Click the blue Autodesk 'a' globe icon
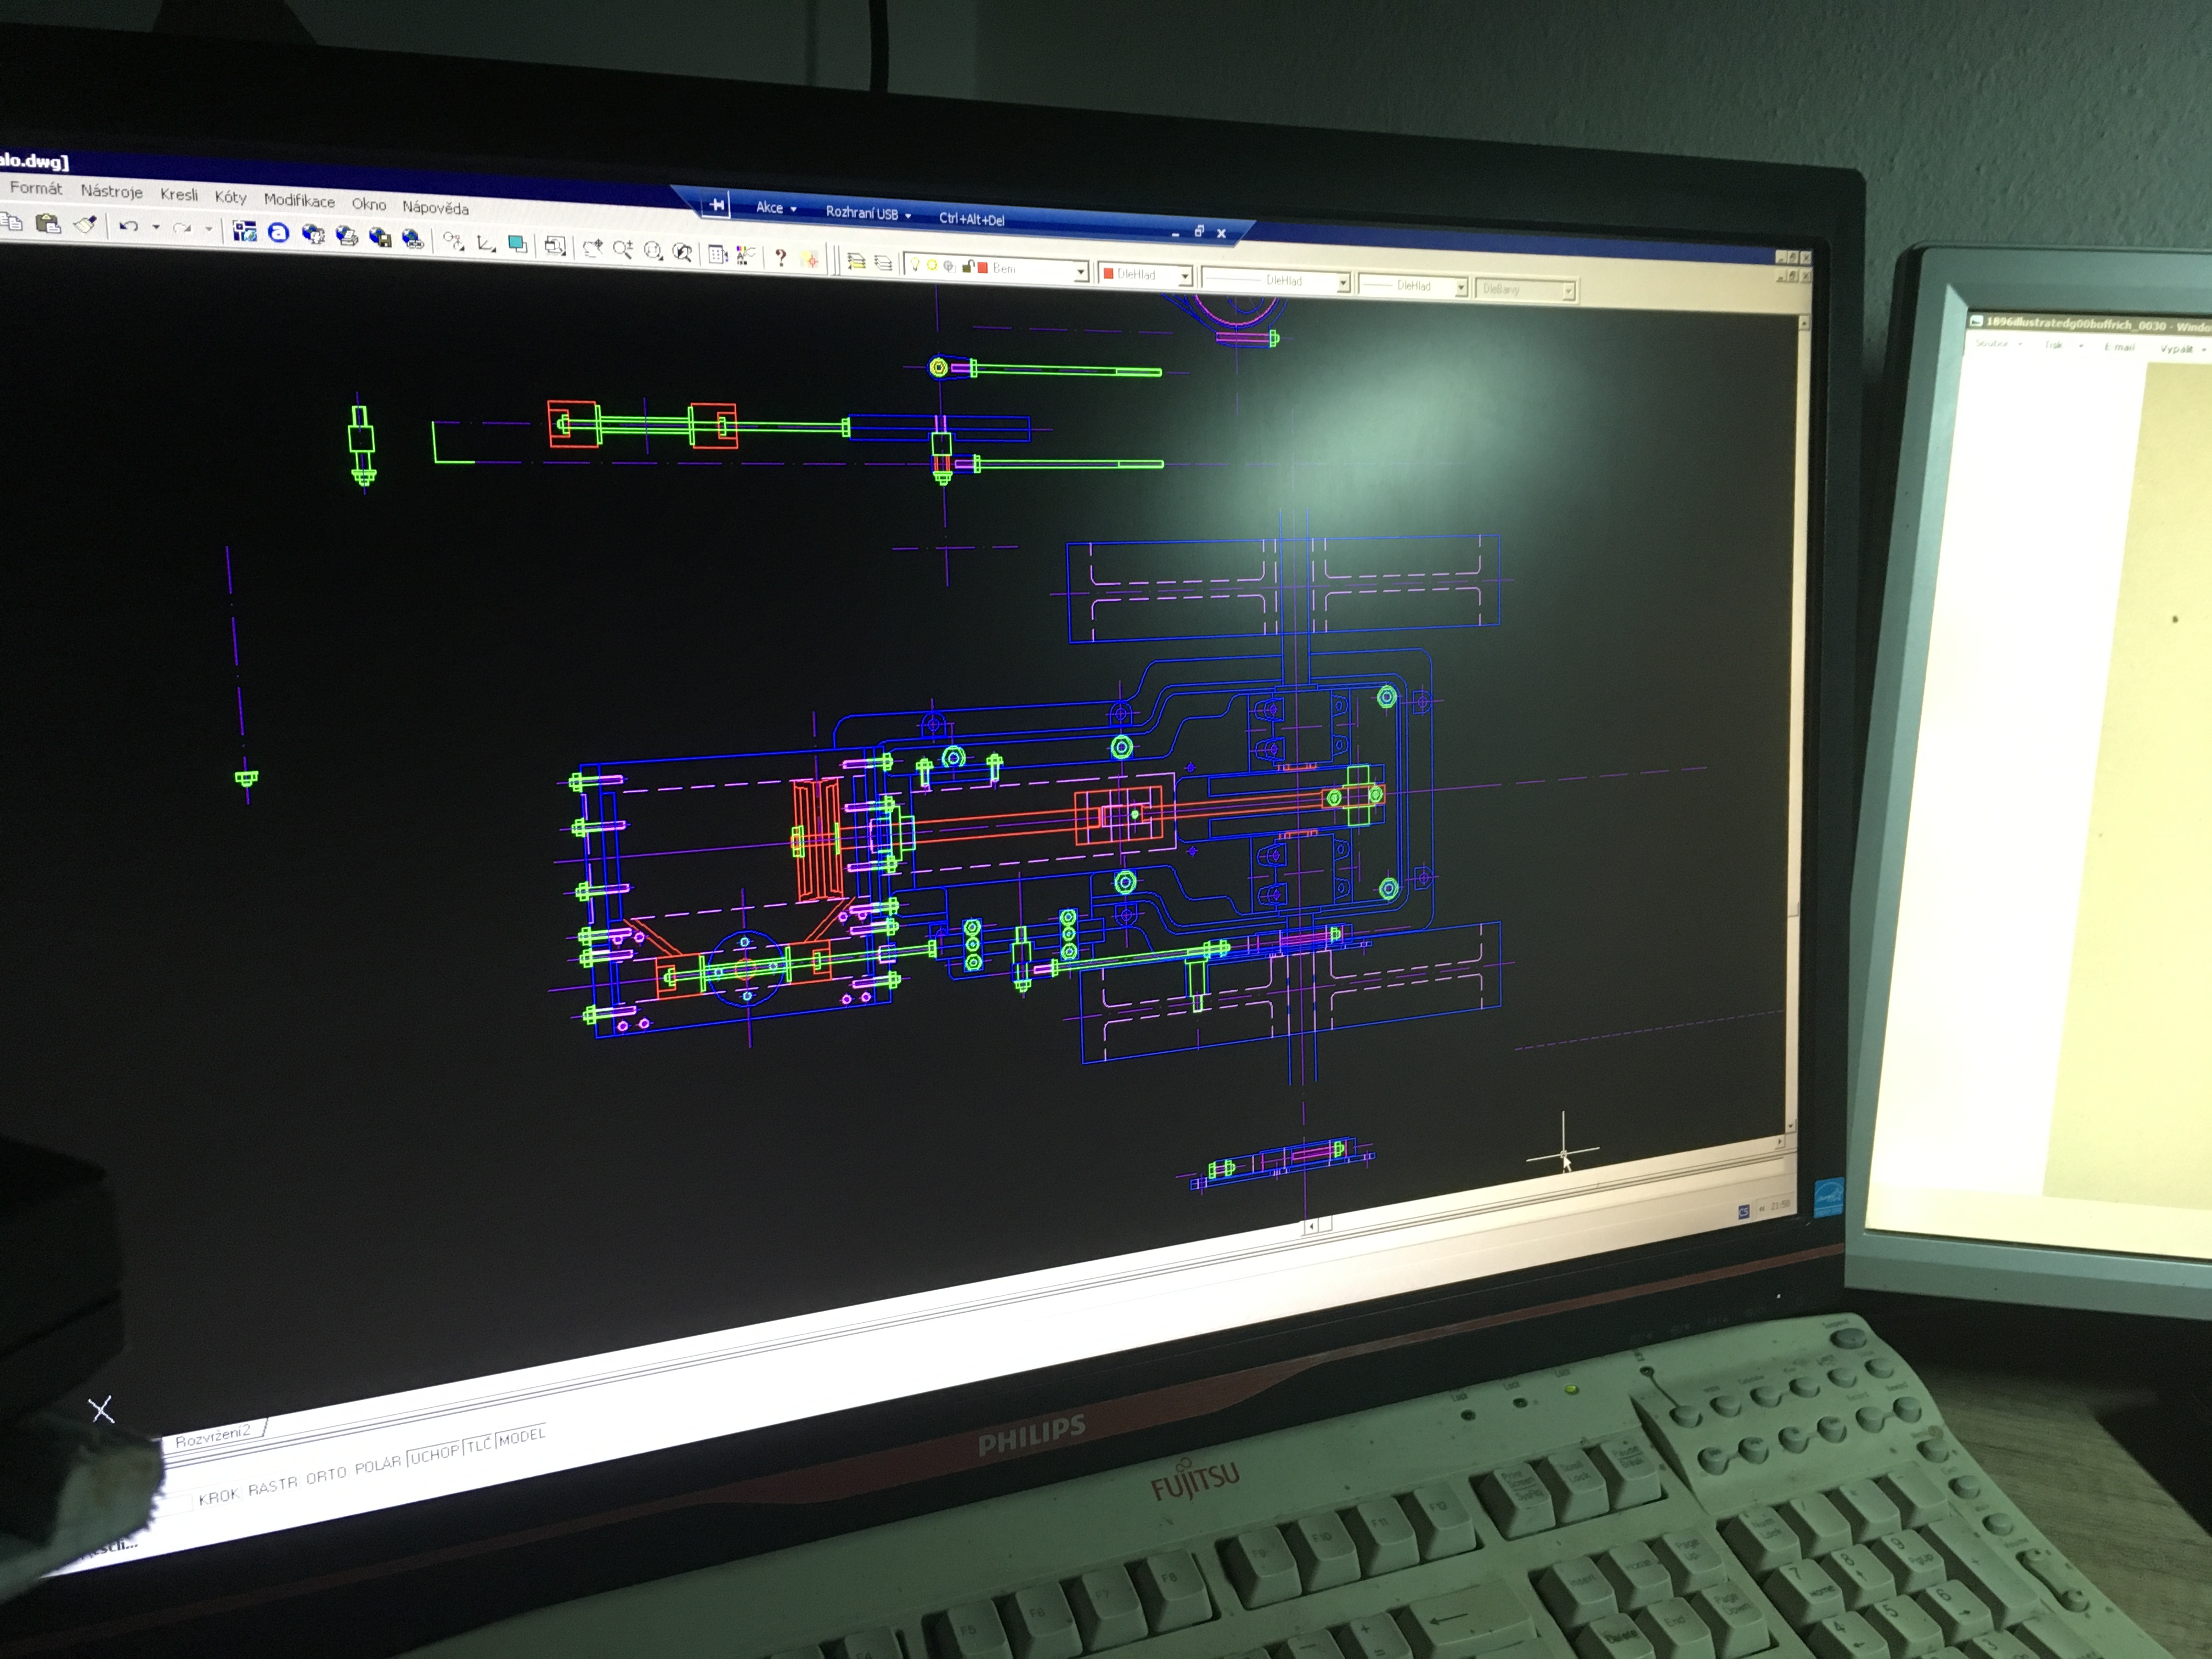Image resolution: width=2212 pixels, height=1659 pixels. tap(279, 233)
